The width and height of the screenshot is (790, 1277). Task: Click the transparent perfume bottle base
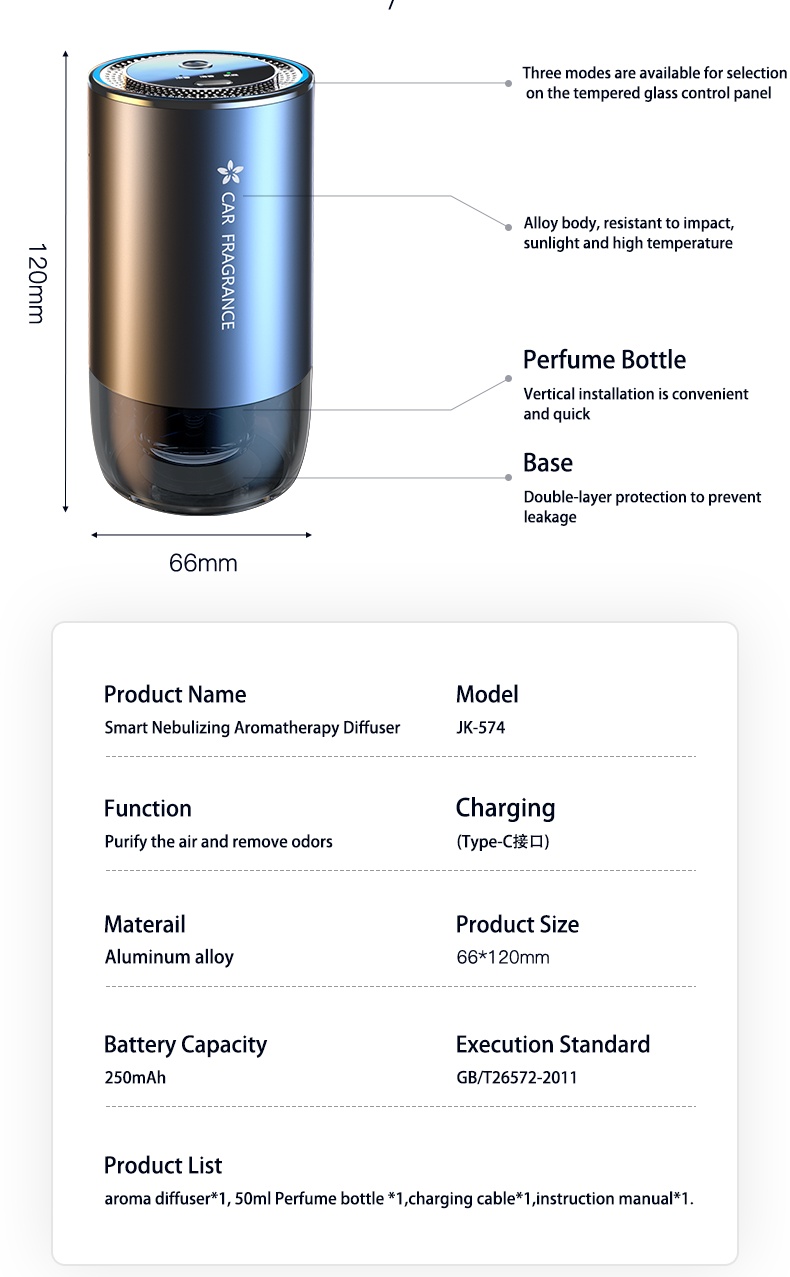[x=201, y=440]
